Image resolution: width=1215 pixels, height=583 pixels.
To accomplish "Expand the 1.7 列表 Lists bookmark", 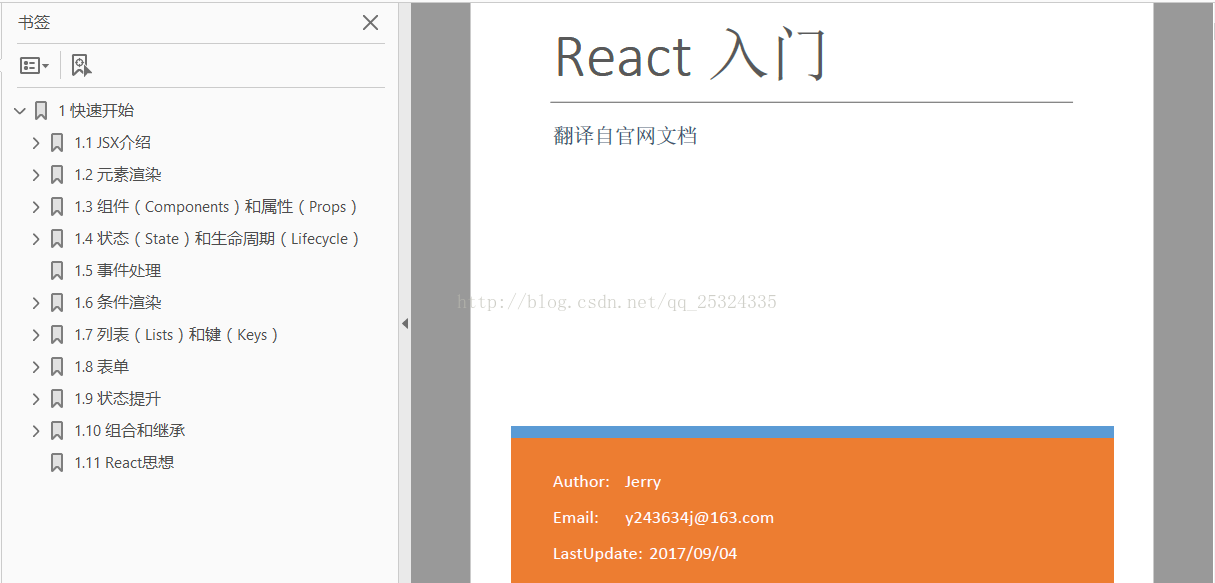I will point(36,335).
